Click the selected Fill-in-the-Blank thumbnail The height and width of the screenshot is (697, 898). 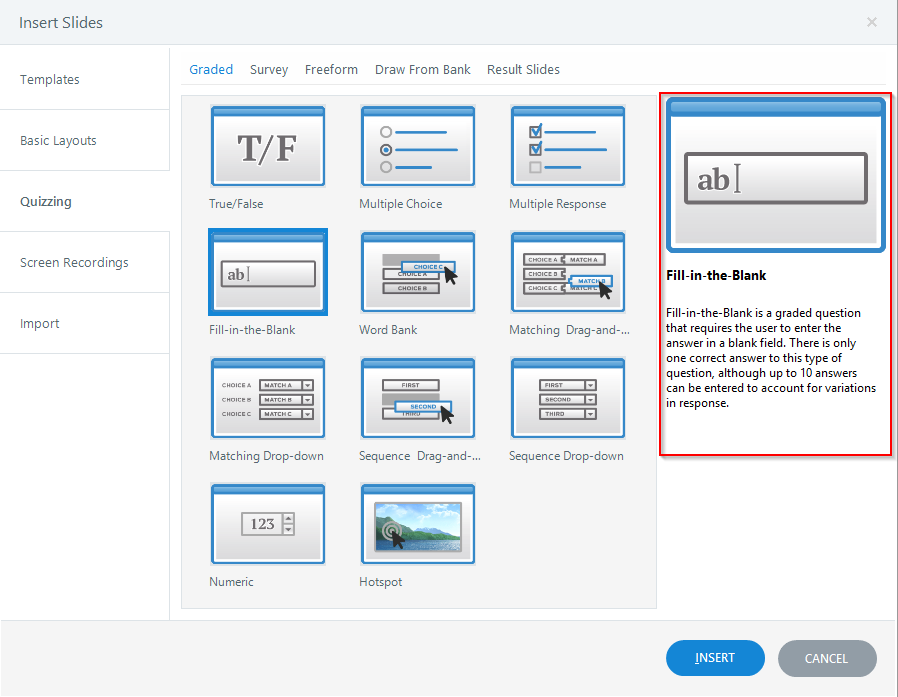tap(268, 272)
